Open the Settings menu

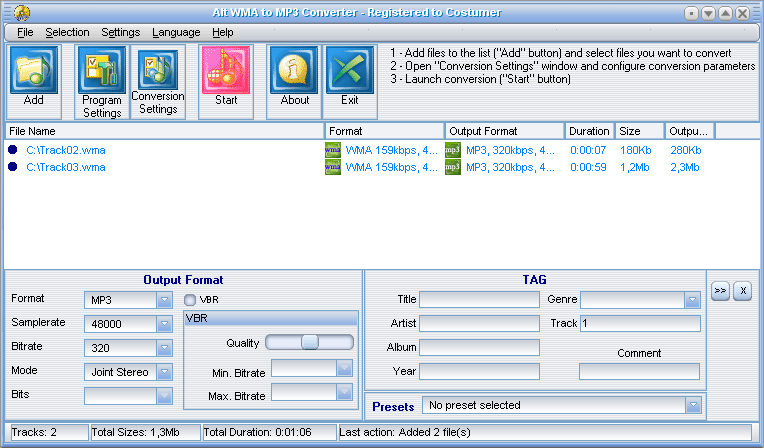coord(120,32)
